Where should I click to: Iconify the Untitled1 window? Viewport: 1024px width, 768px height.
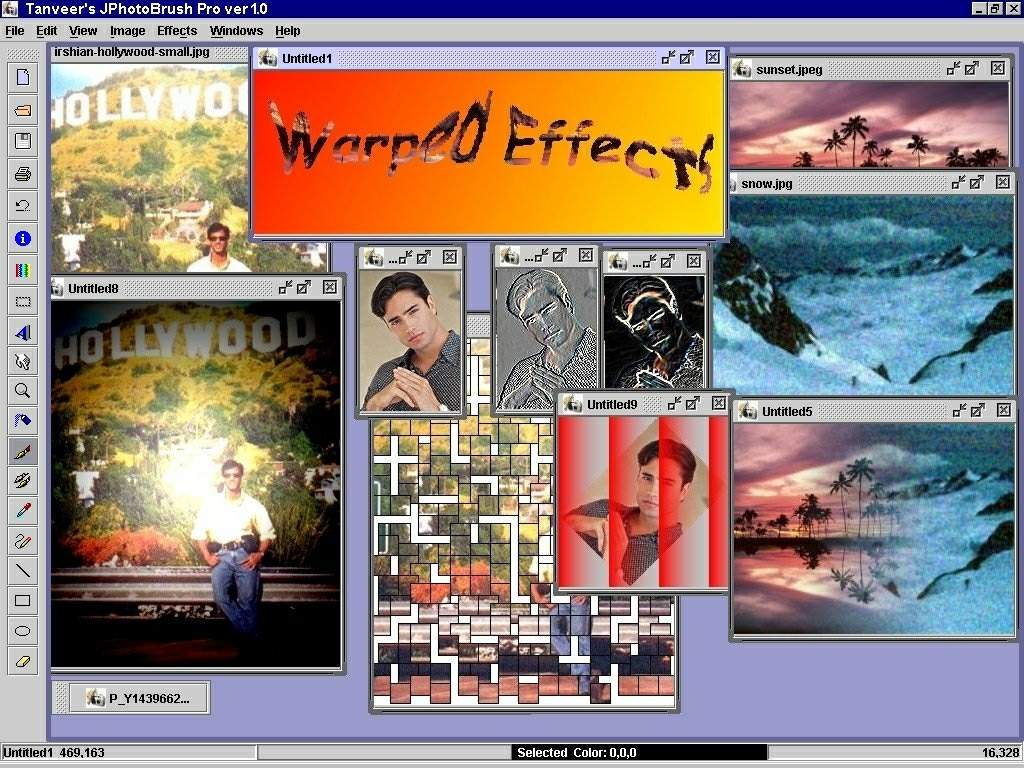(668, 57)
